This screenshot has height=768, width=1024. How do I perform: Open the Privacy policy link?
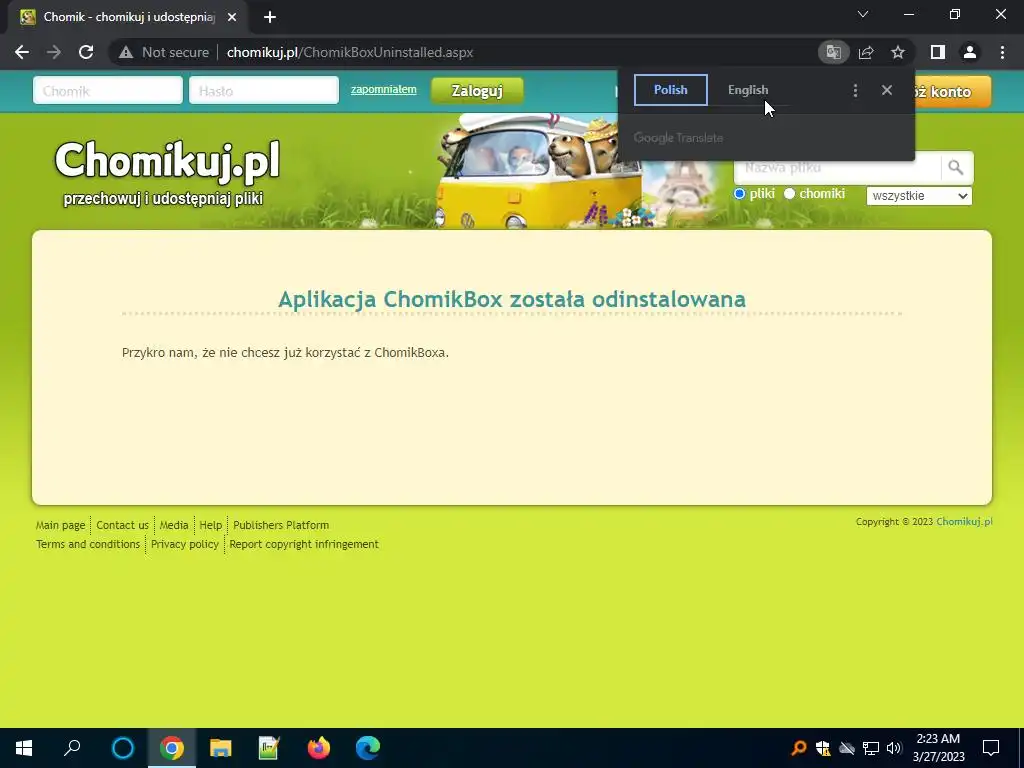point(185,544)
